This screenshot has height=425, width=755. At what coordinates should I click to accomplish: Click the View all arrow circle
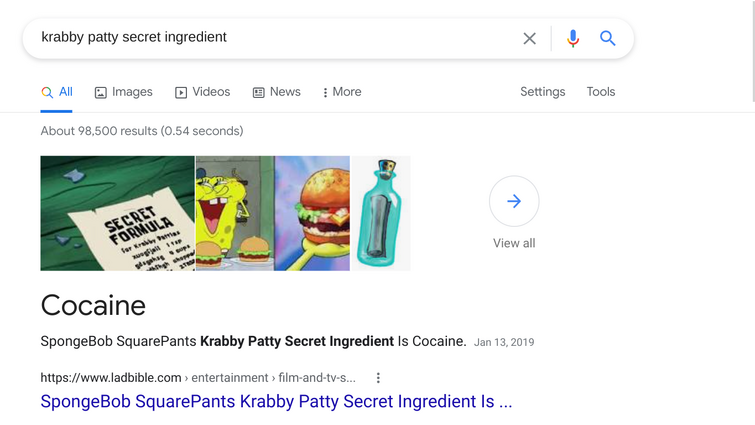pyautogui.click(x=514, y=201)
